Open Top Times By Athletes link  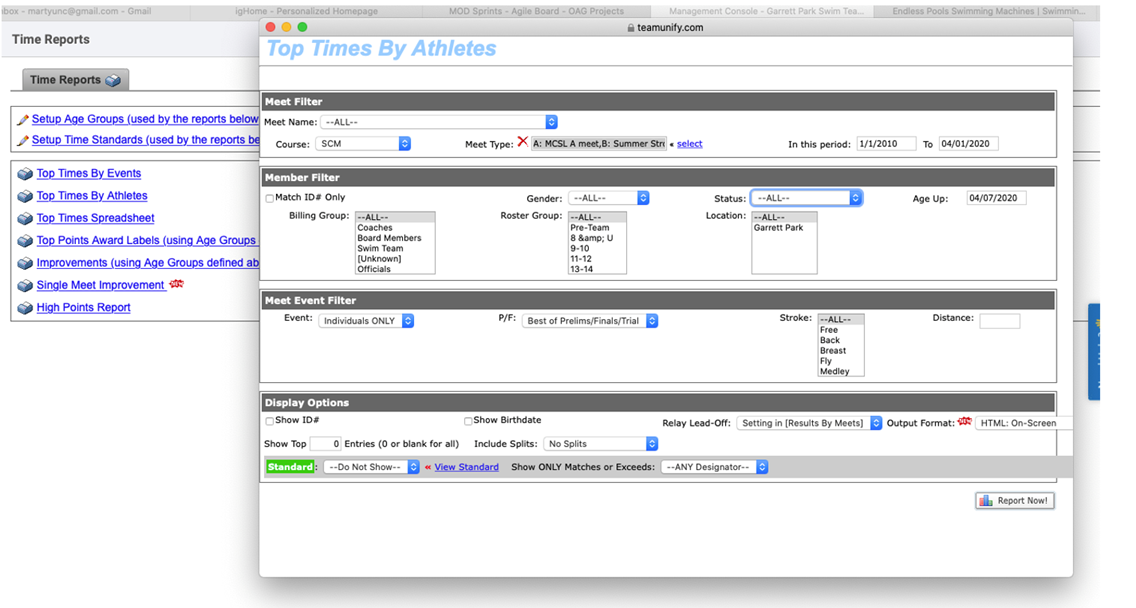pyautogui.click(x=92, y=196)
